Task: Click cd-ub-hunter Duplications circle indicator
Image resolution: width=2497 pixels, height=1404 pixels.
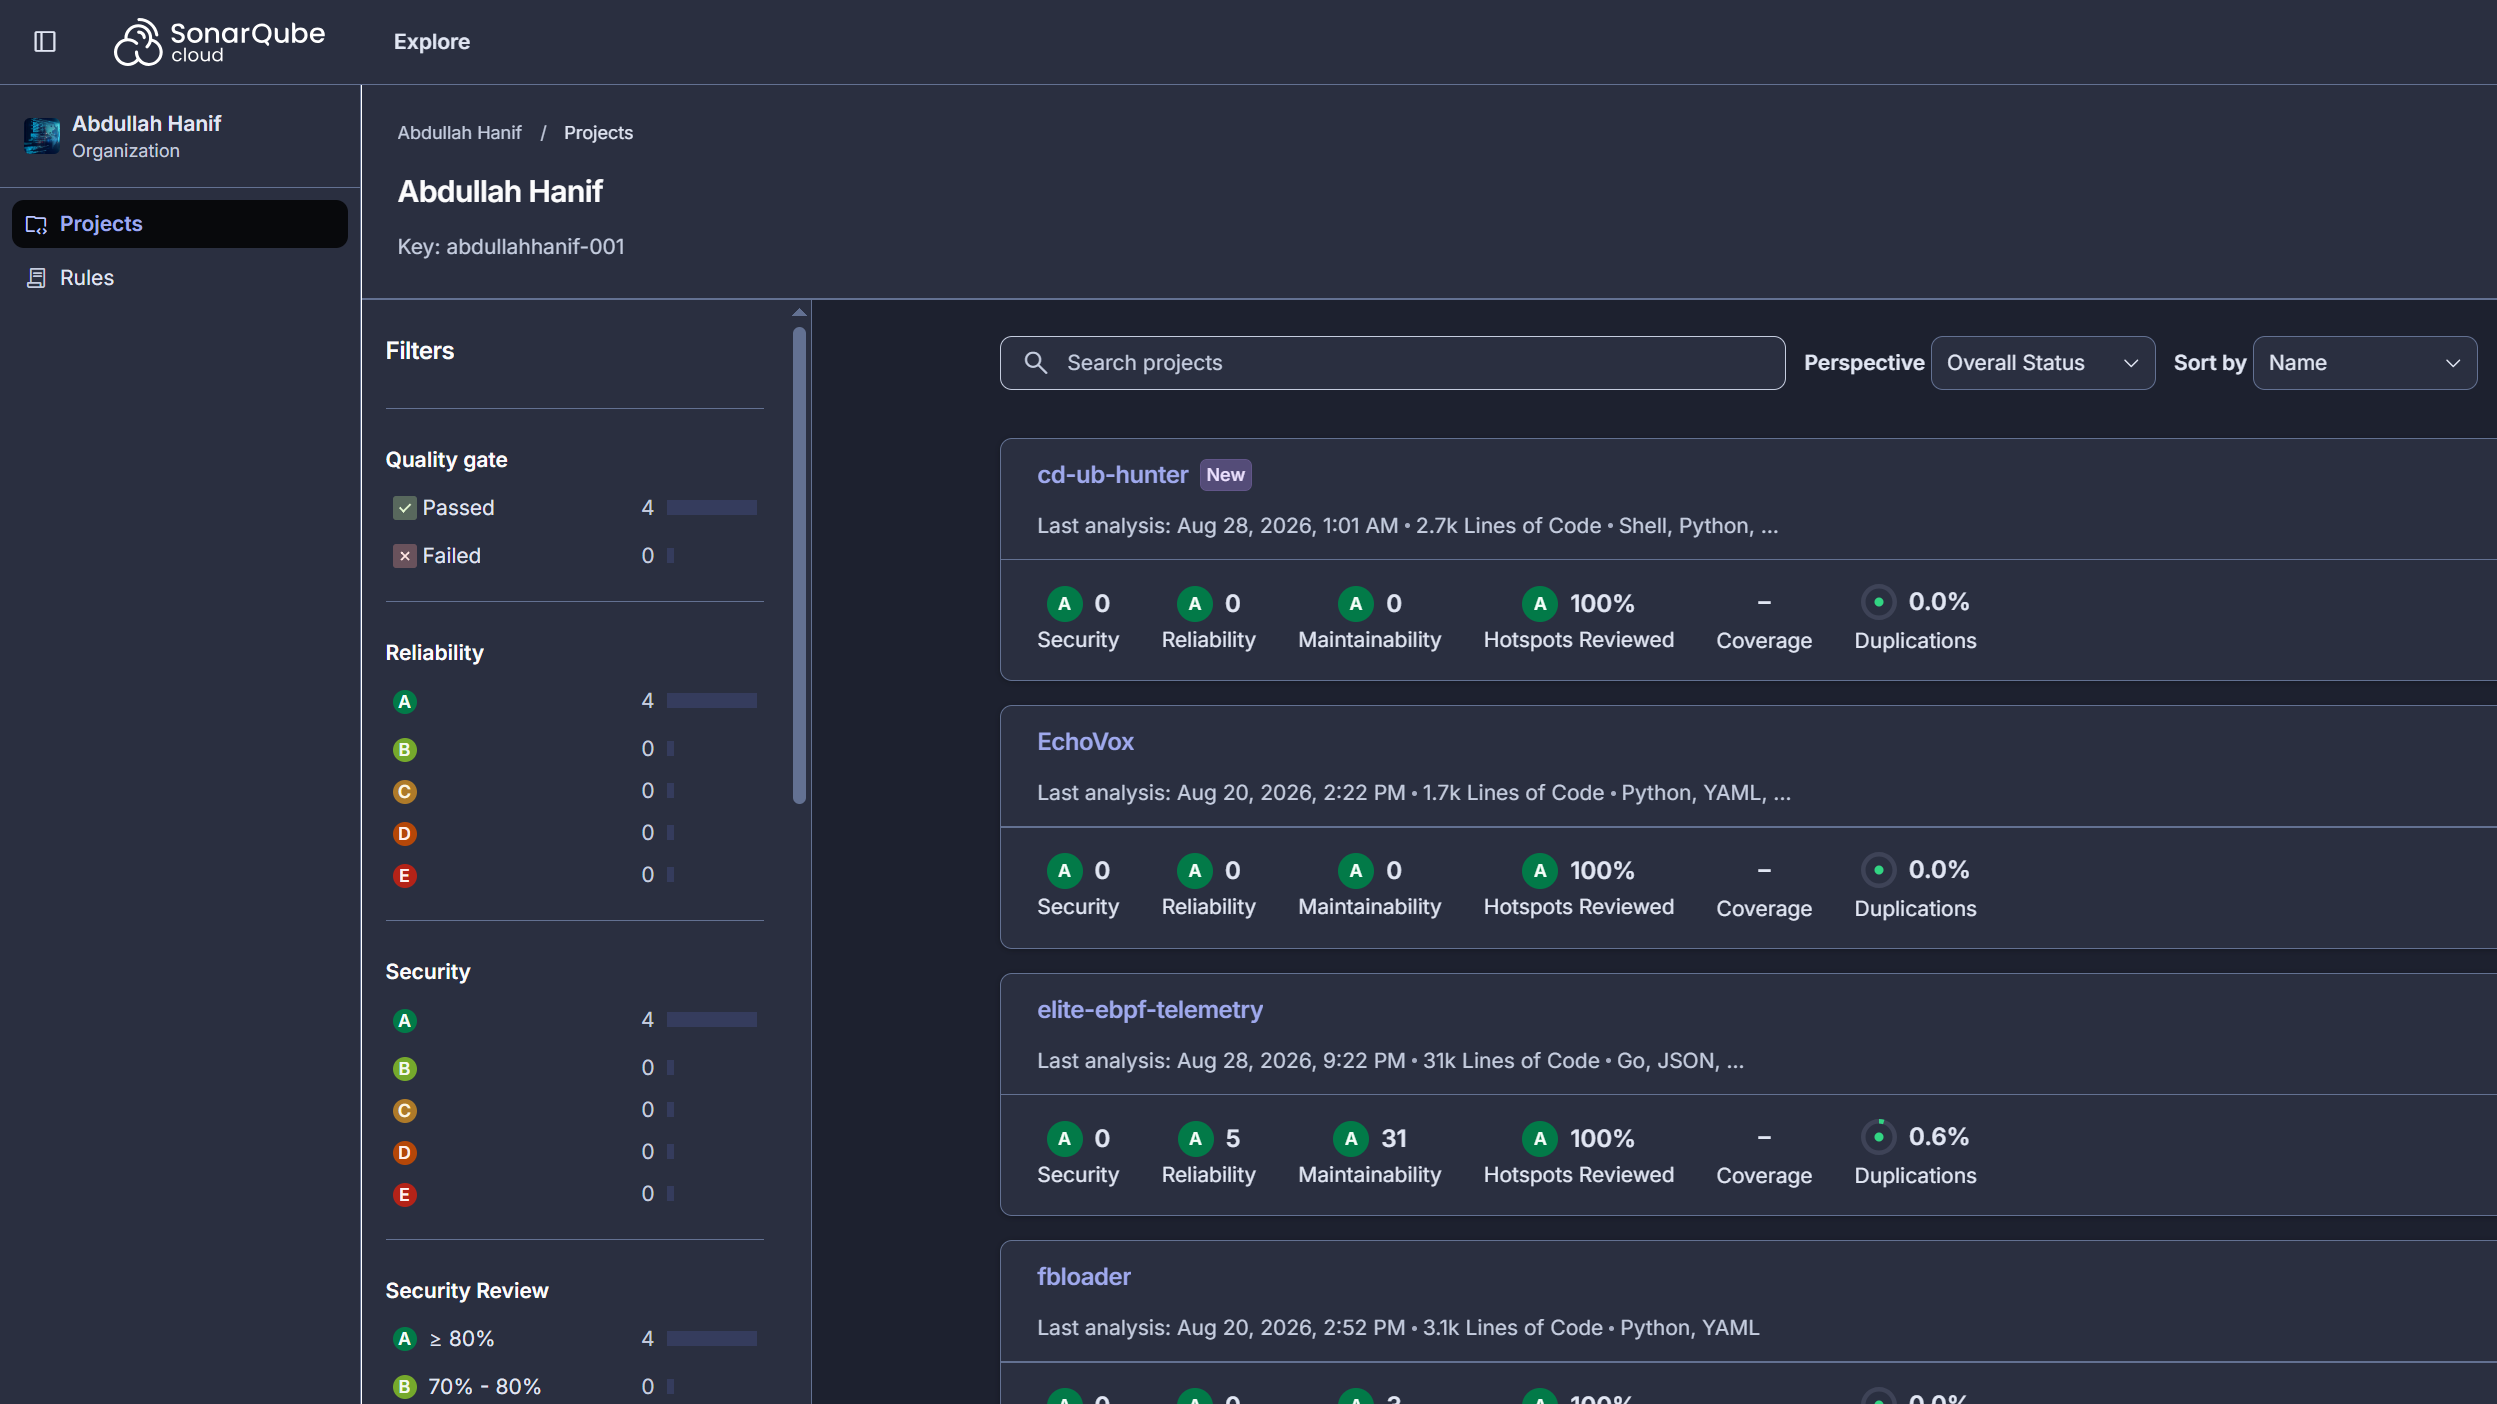Action: [1878, 602]
